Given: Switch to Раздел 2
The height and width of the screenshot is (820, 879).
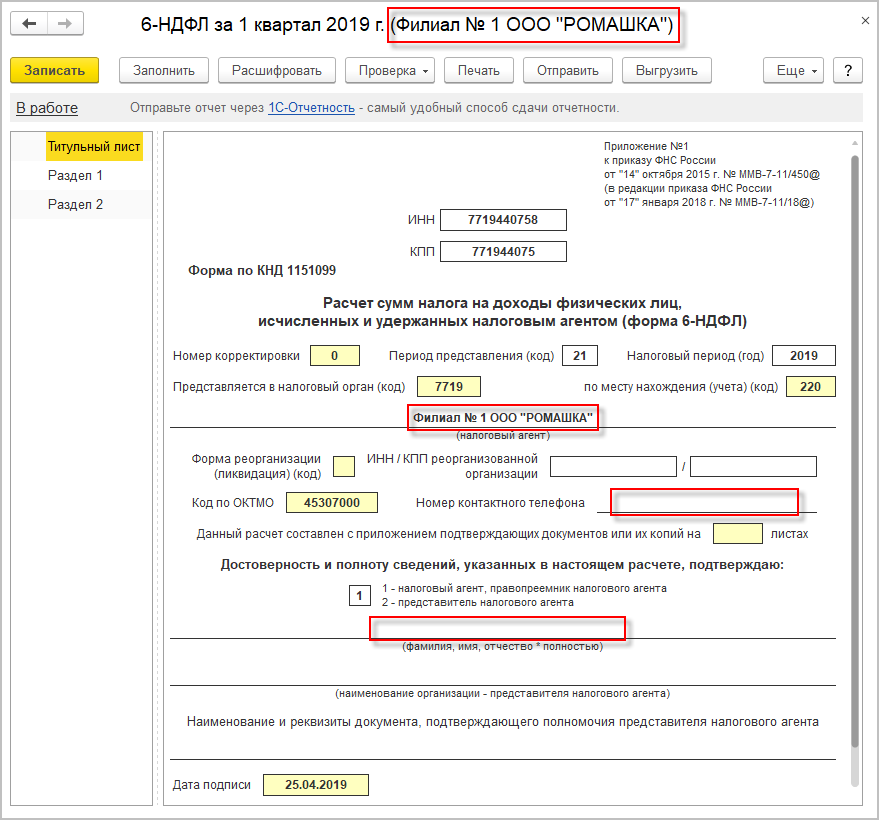Looking at the screenshot, I should tap(75, 205).
